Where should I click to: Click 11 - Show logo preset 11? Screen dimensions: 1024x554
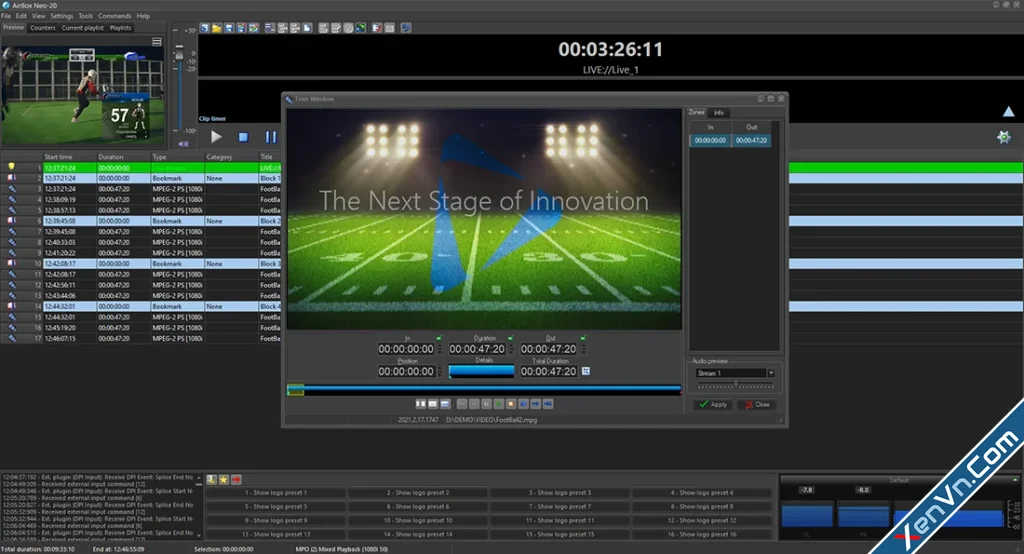[560, 521]
